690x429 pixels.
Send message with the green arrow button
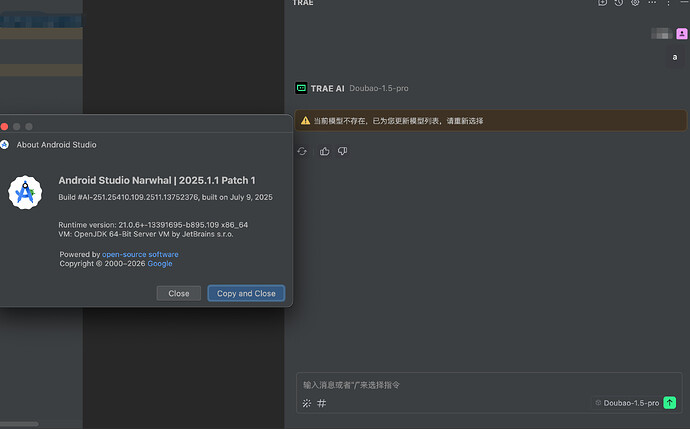tap(669, 402)
